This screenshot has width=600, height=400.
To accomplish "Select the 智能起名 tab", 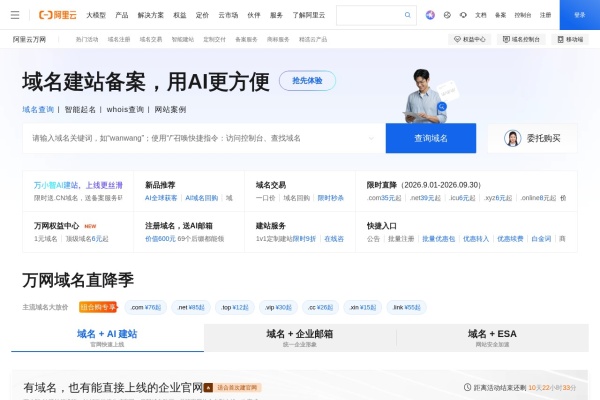I will (80, 109).
